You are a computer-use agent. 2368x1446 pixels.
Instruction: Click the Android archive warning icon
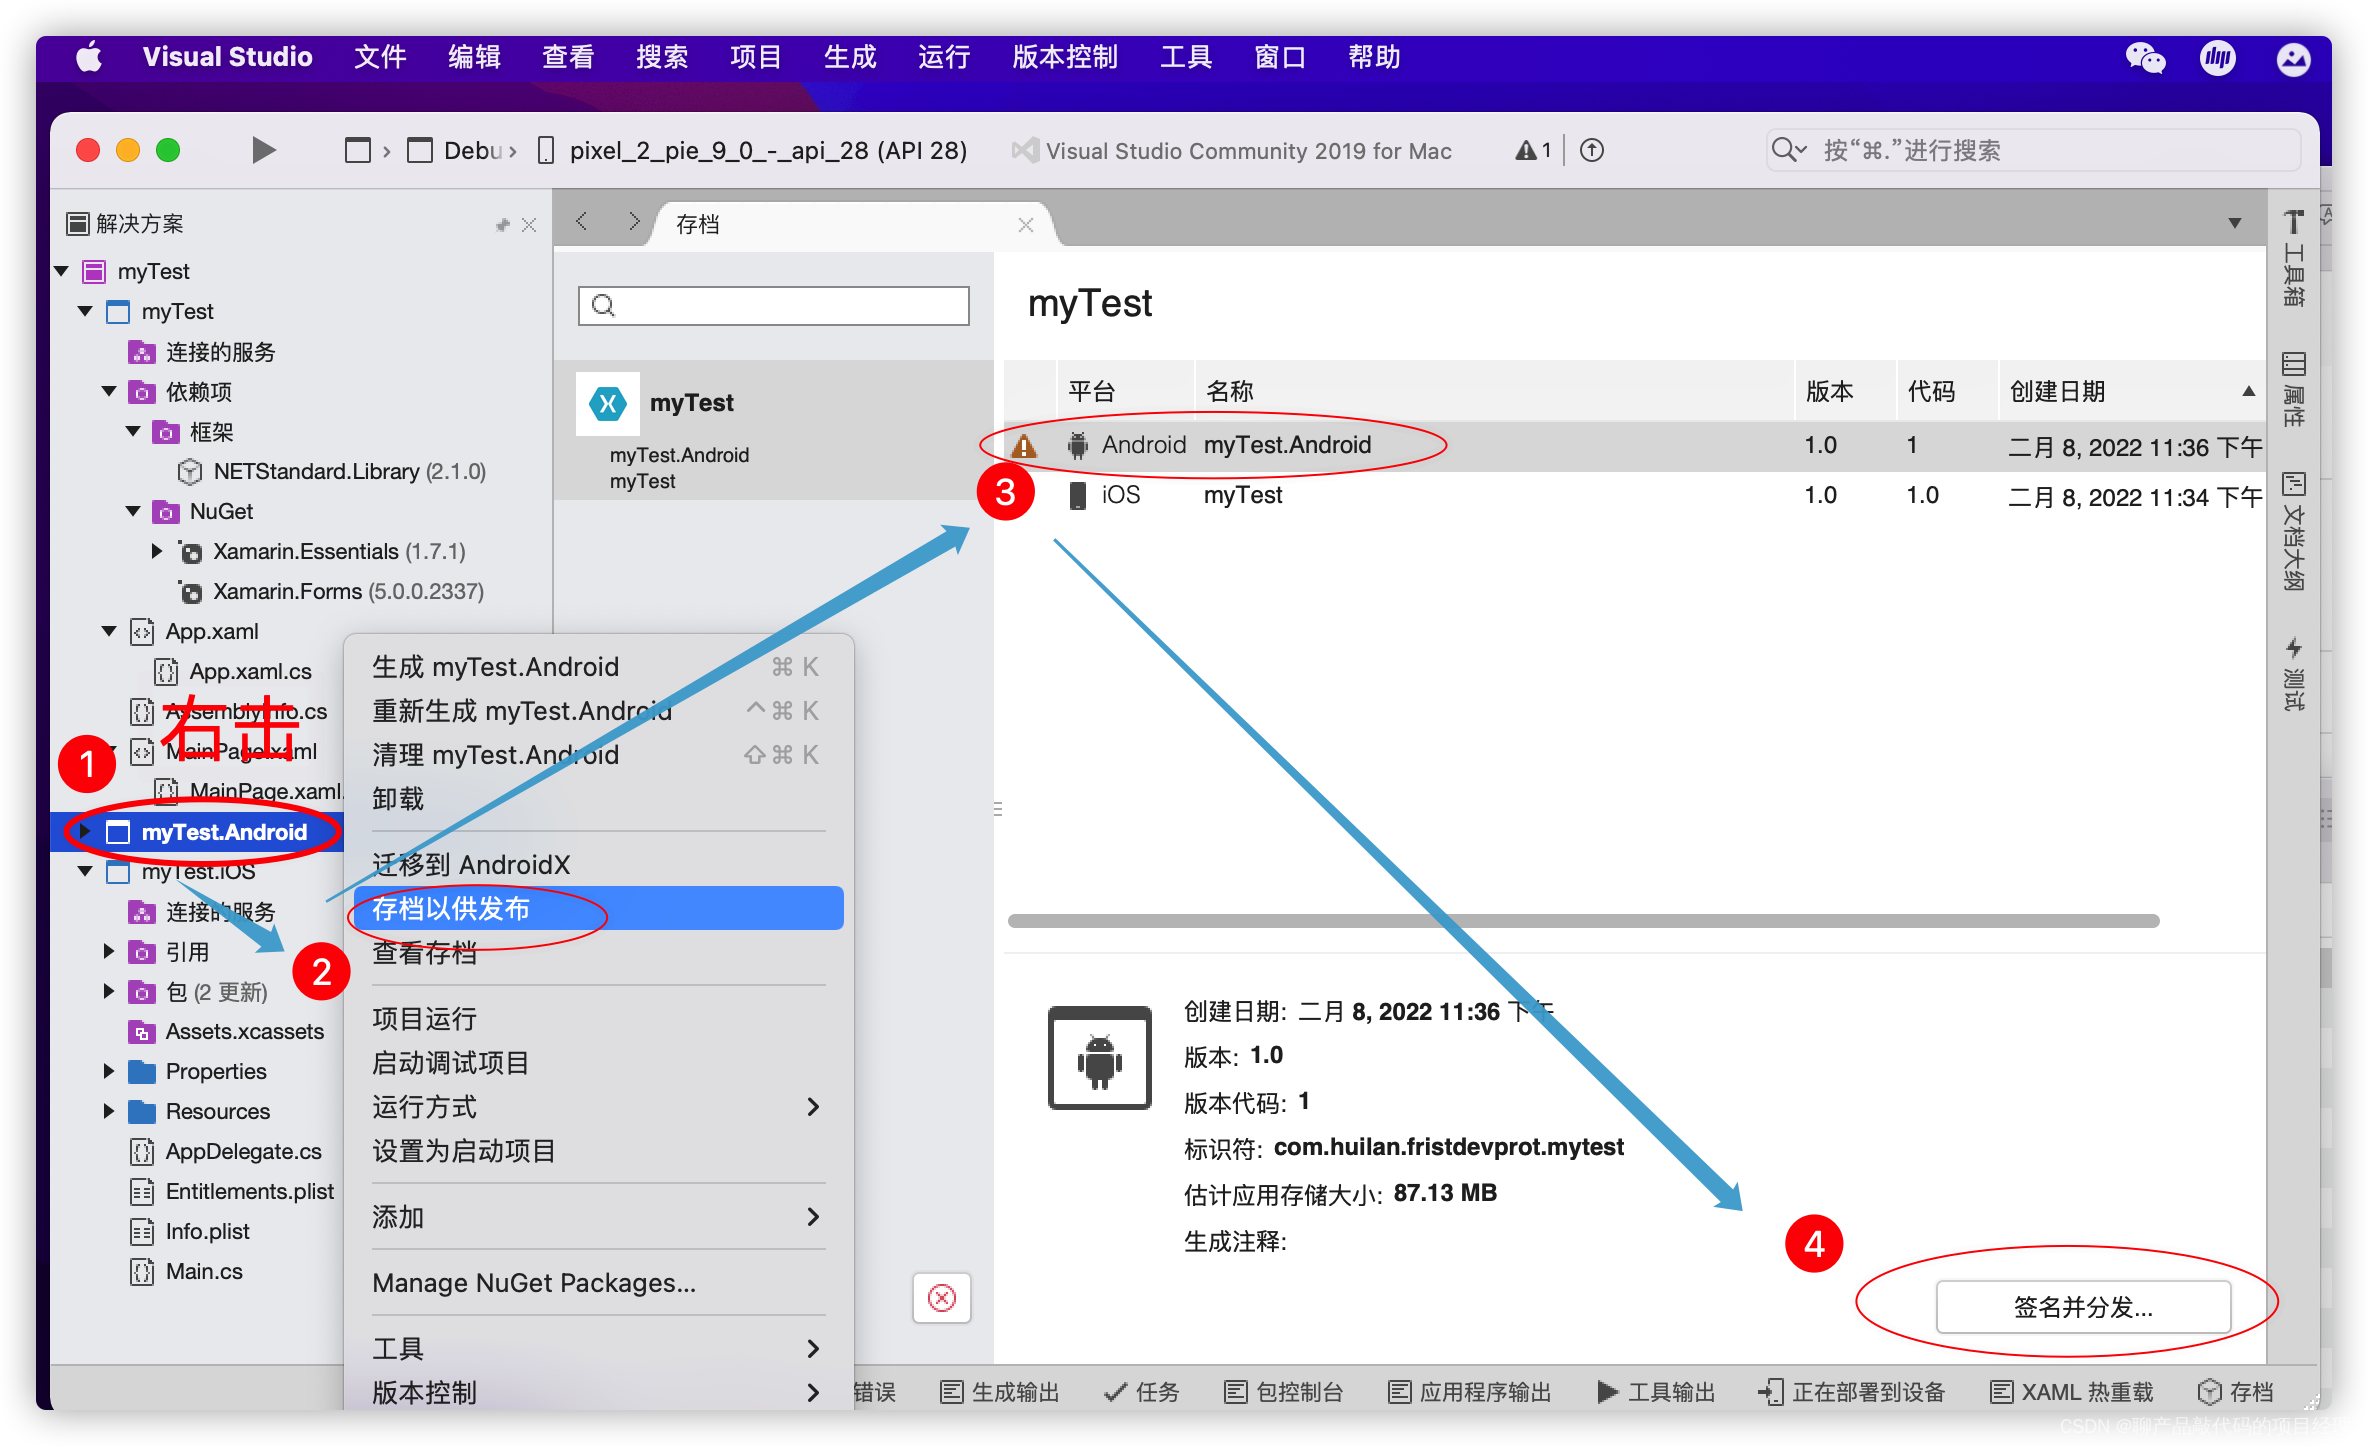pyautogui.click(x=1024, y=446)
